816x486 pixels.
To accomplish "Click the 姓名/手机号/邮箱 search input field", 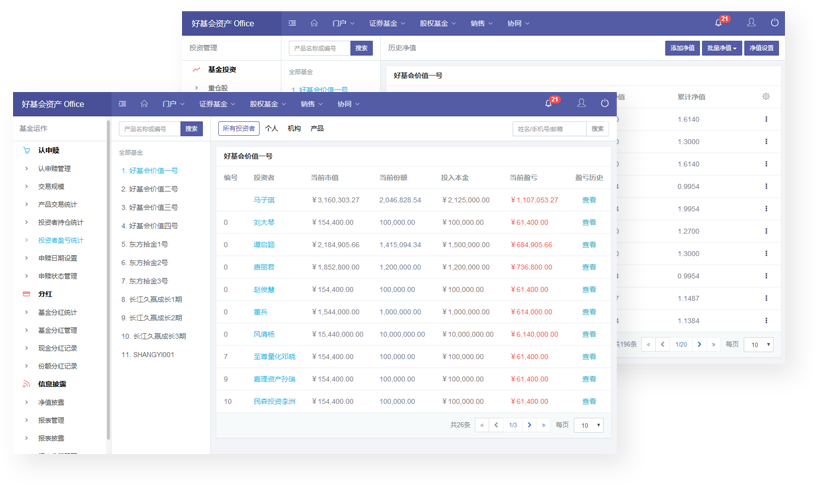I will tap(549, 129).
